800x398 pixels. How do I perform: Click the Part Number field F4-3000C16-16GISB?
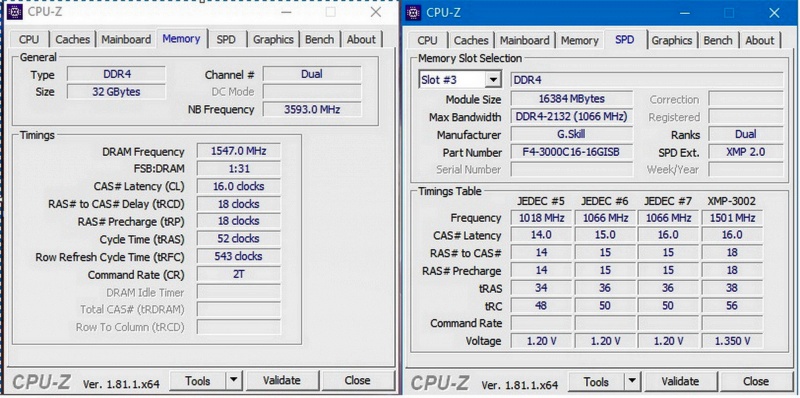571,152
